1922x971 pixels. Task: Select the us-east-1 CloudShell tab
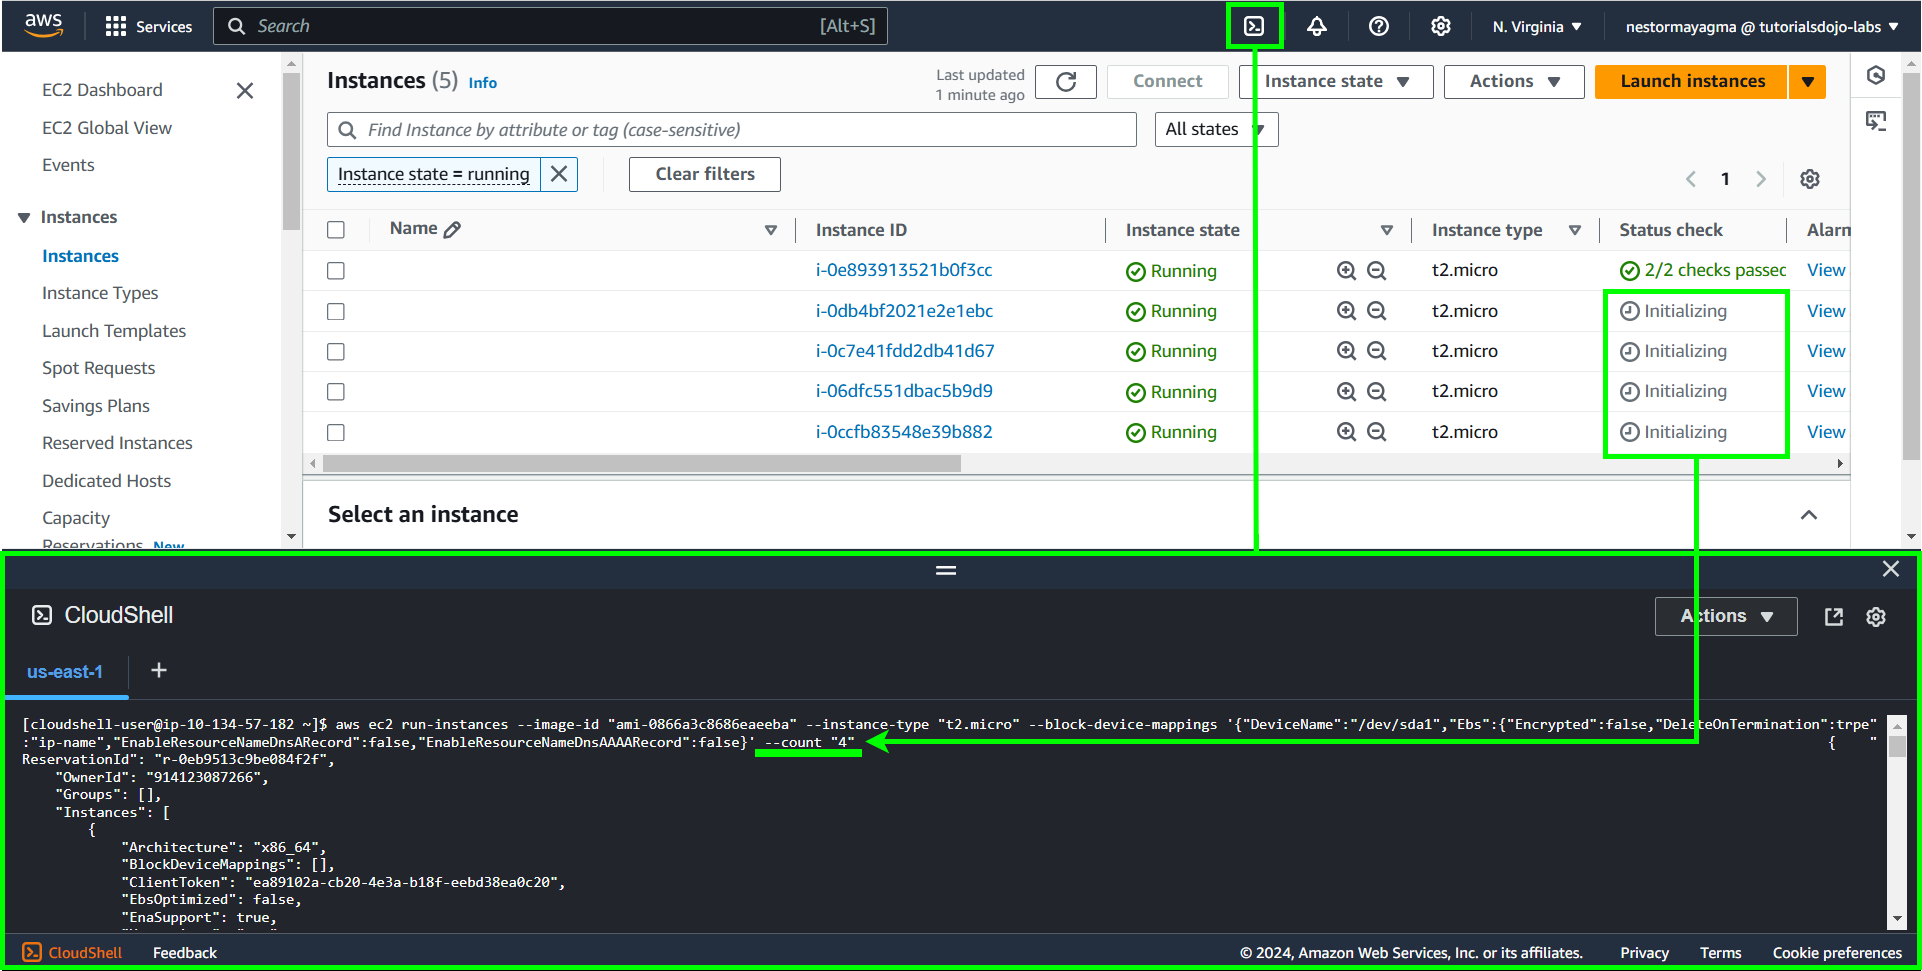[65, 672]
